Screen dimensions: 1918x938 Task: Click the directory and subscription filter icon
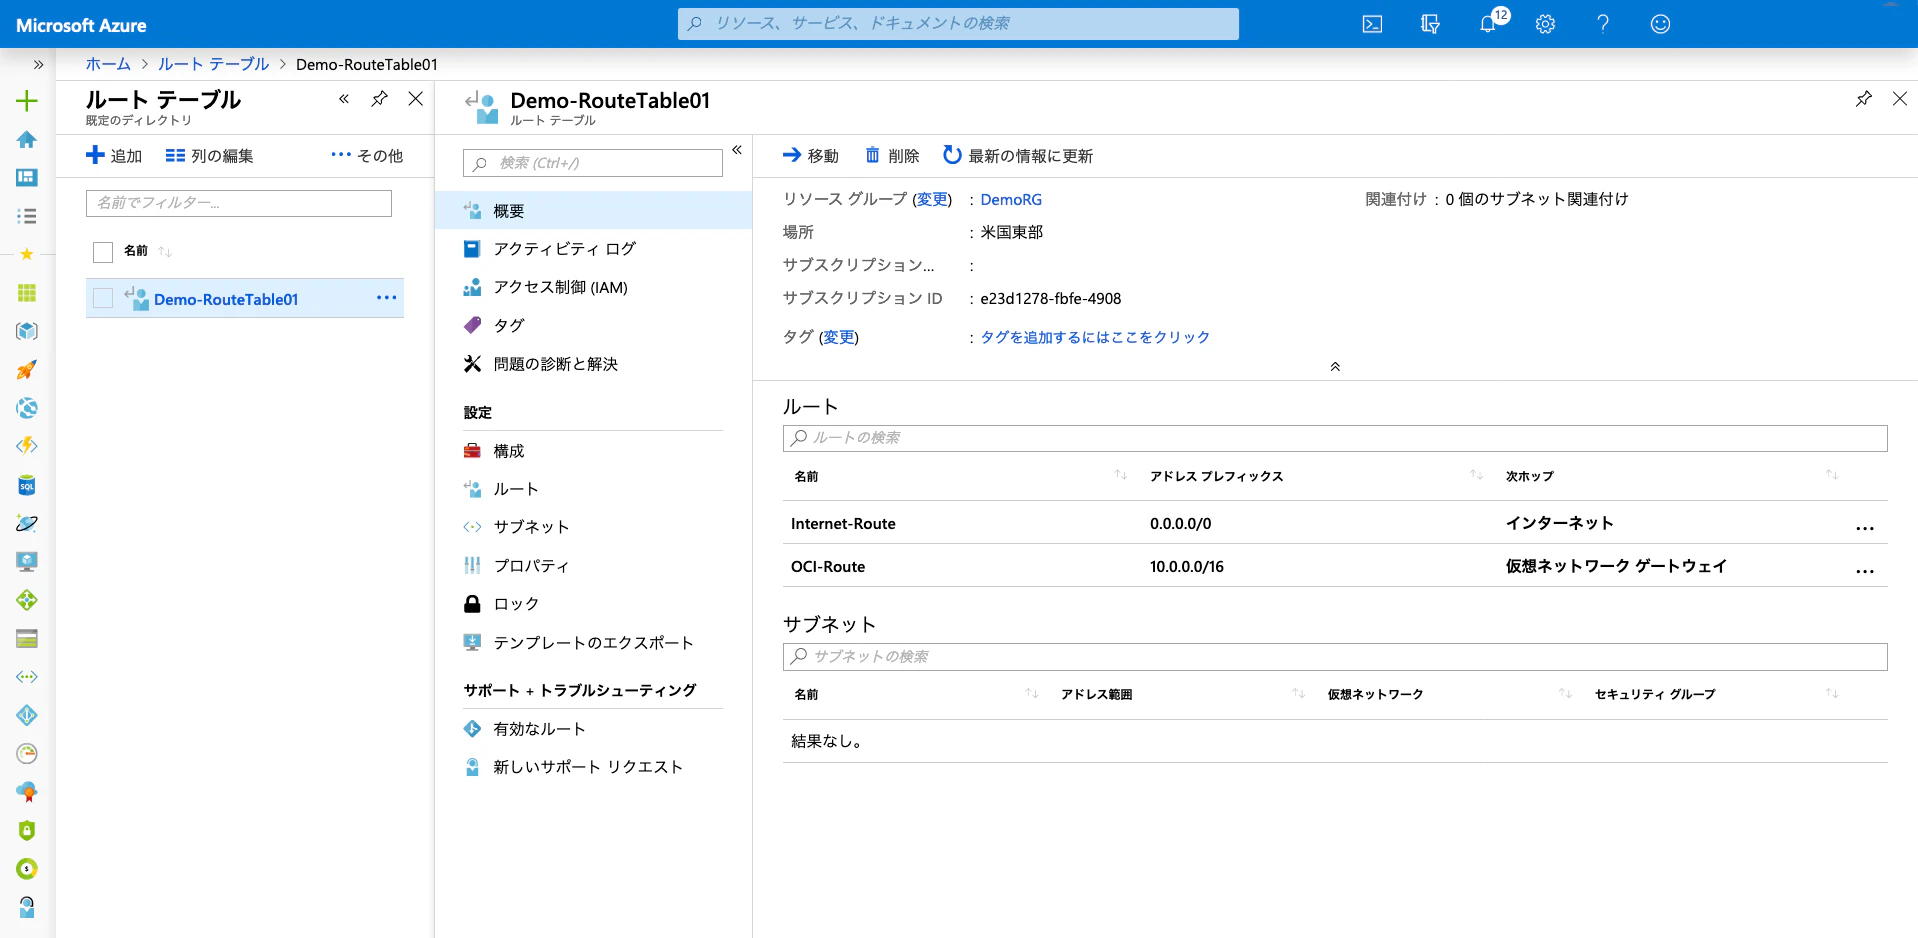(1430, 24)
